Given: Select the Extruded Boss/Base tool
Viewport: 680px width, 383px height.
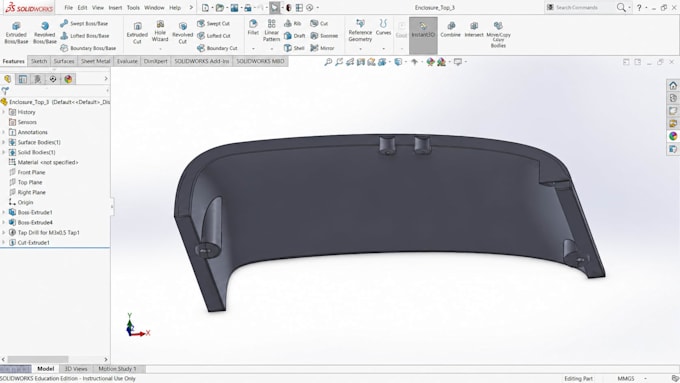Looking at the screenshot, I should pos(16,33).
